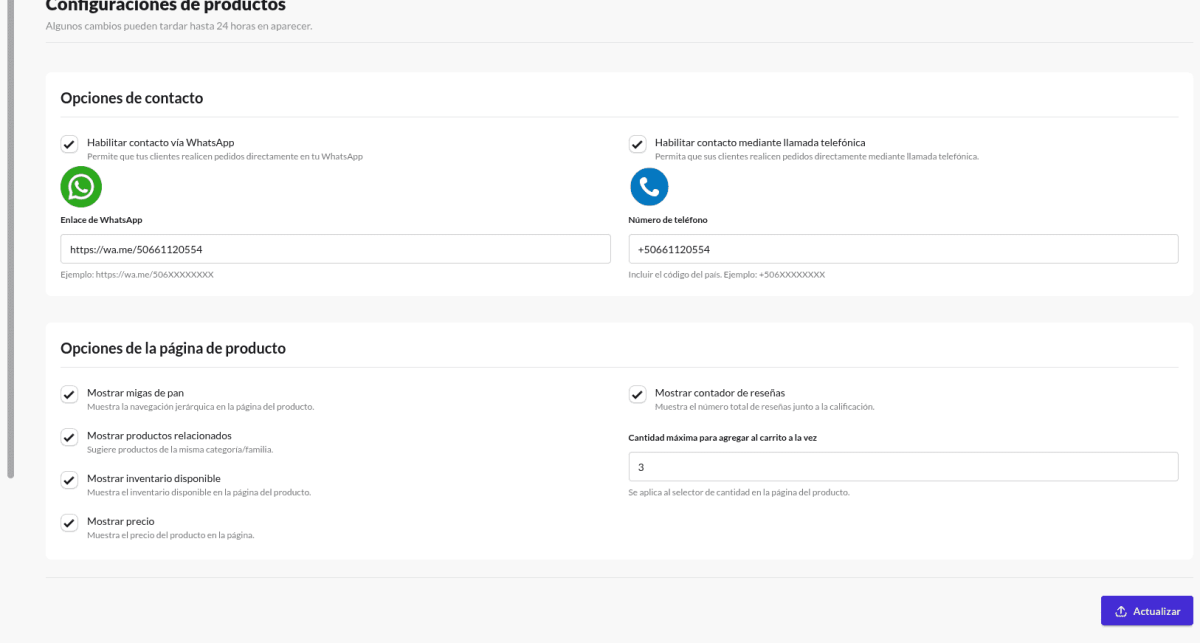The height and width of the screenshot is (643, 1200).
Task: Click the 'Cantidad máxima' quantity field
Action: coord(903,466)
